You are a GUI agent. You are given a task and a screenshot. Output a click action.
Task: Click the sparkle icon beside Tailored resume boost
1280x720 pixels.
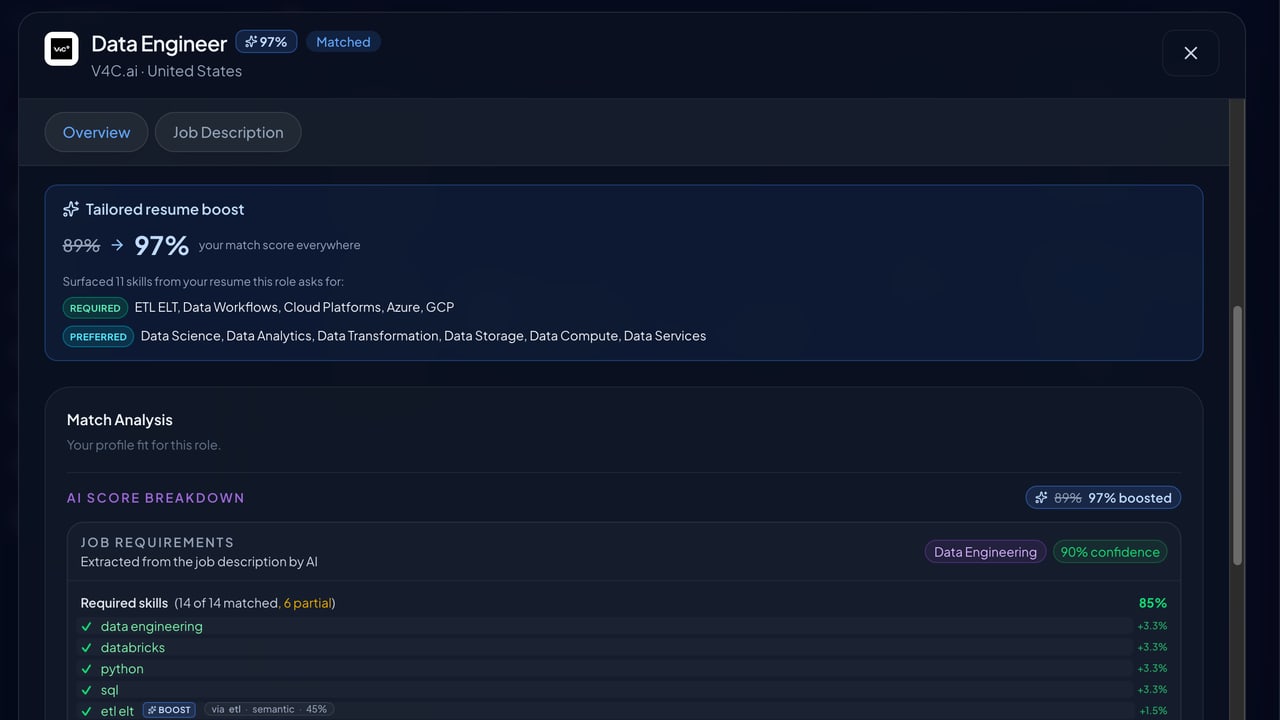[71, 209]
